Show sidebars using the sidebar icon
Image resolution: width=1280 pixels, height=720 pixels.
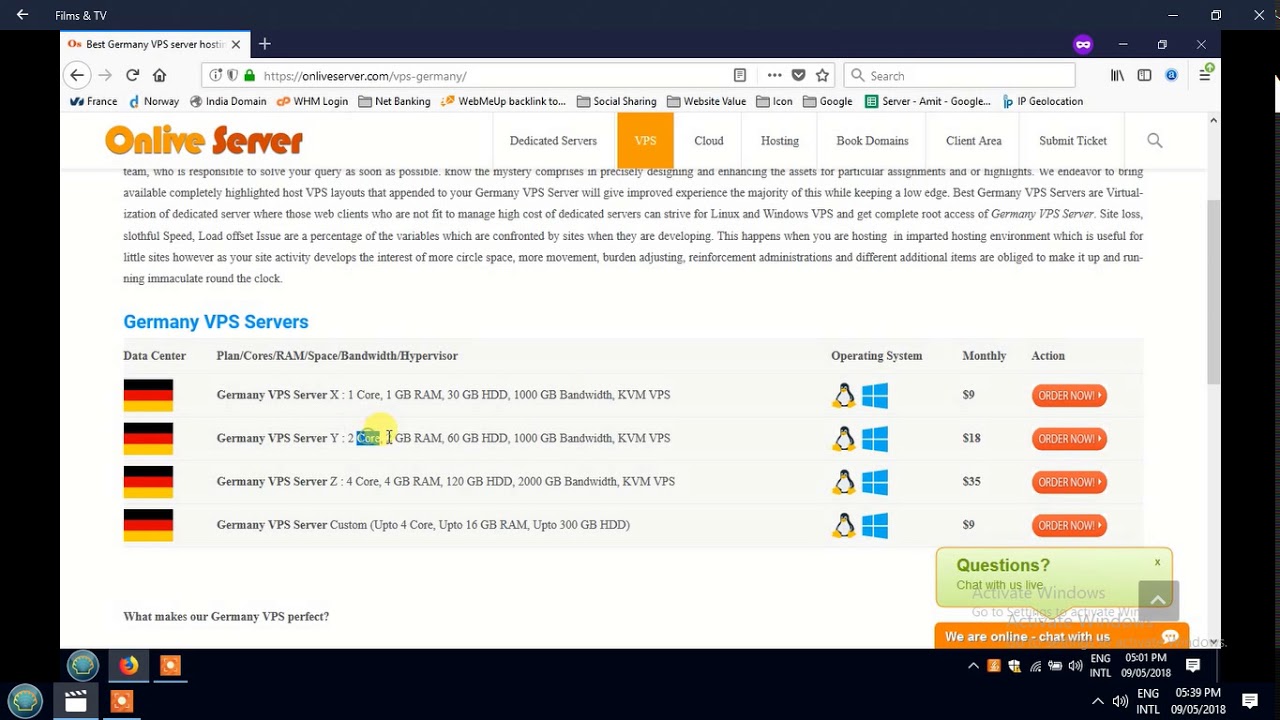pyautogui.click(x=1144, y=75)
